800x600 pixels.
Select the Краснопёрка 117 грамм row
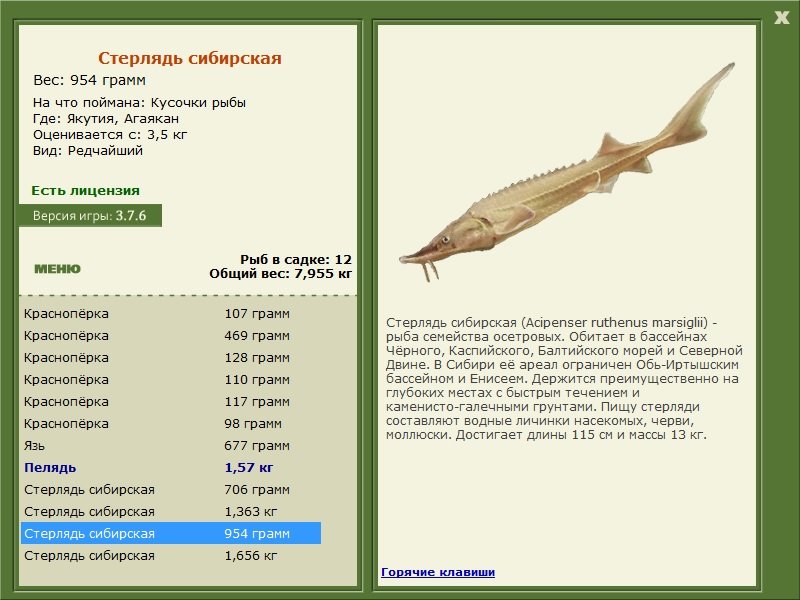[x=171, y=401]
